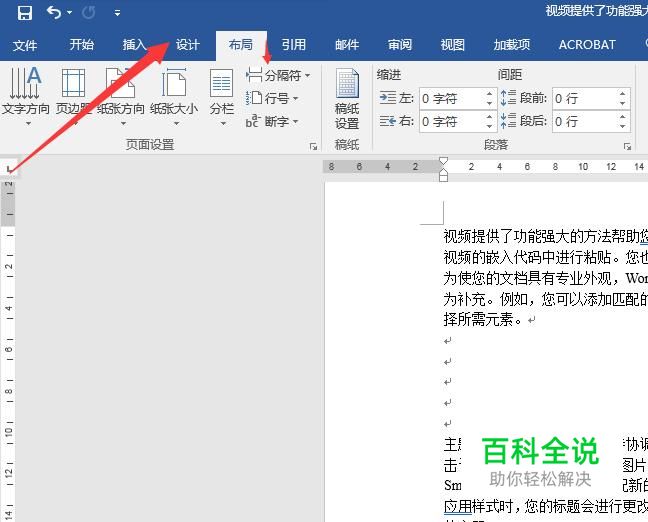
Task: Click the 分栏 columns icon
Action: pyautogui.click(x=222, y=83)
